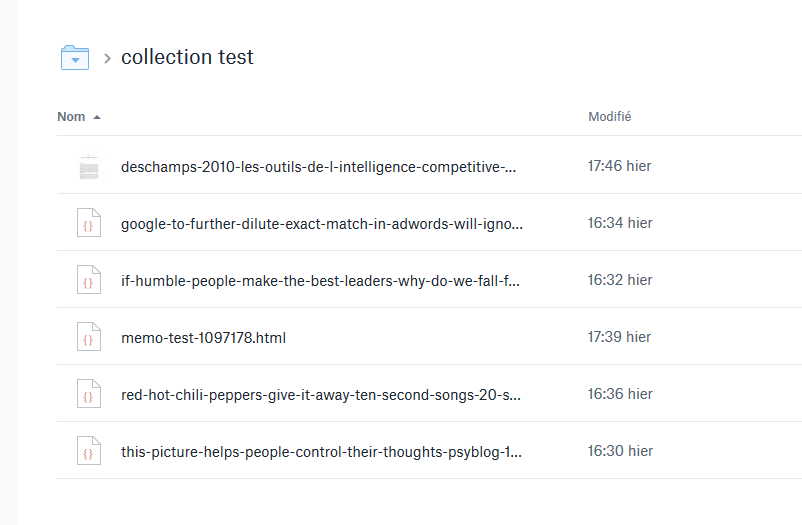Click the collection test folder title

(x=187, y=57)
